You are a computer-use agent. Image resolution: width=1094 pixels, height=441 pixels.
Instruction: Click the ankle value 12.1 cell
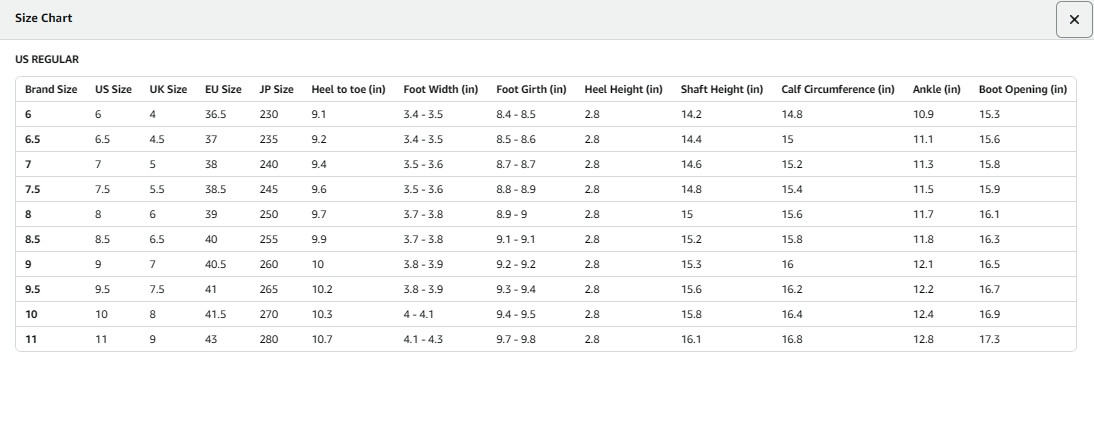[x=922, y=264]
